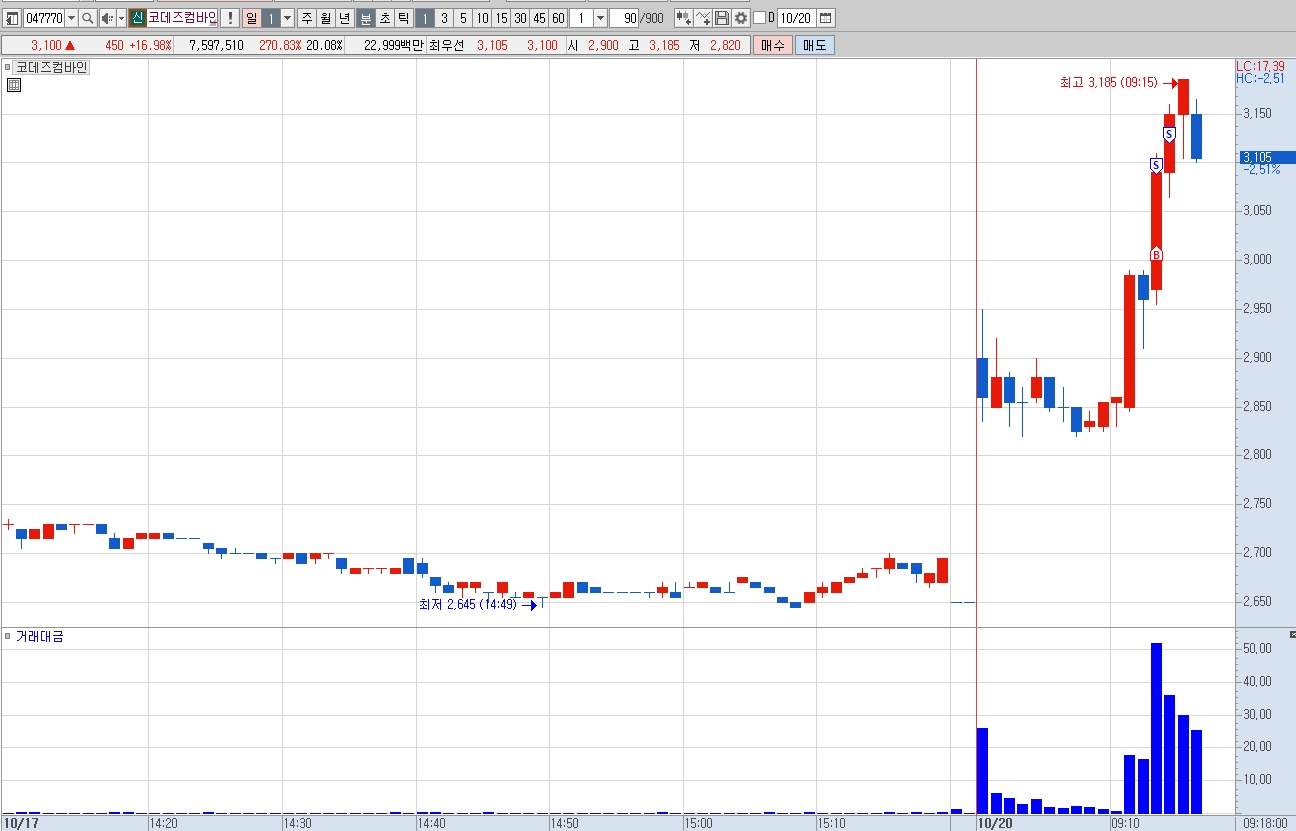Viewport: 1296px width, 831px height.
Task: Click the 최고 3,185 (09:15) high label
Action: (x=1109, y=83)
